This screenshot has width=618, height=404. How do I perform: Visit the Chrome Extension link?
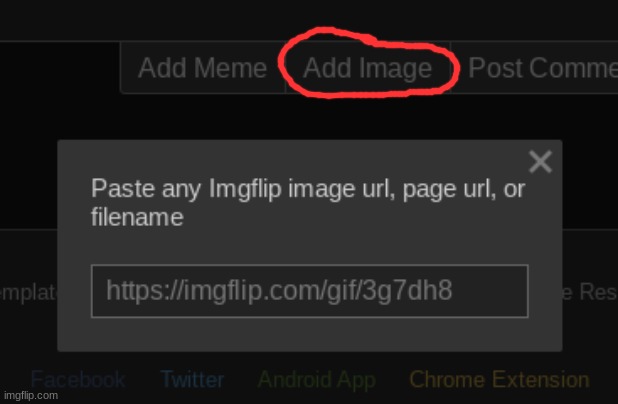[498, 380]
